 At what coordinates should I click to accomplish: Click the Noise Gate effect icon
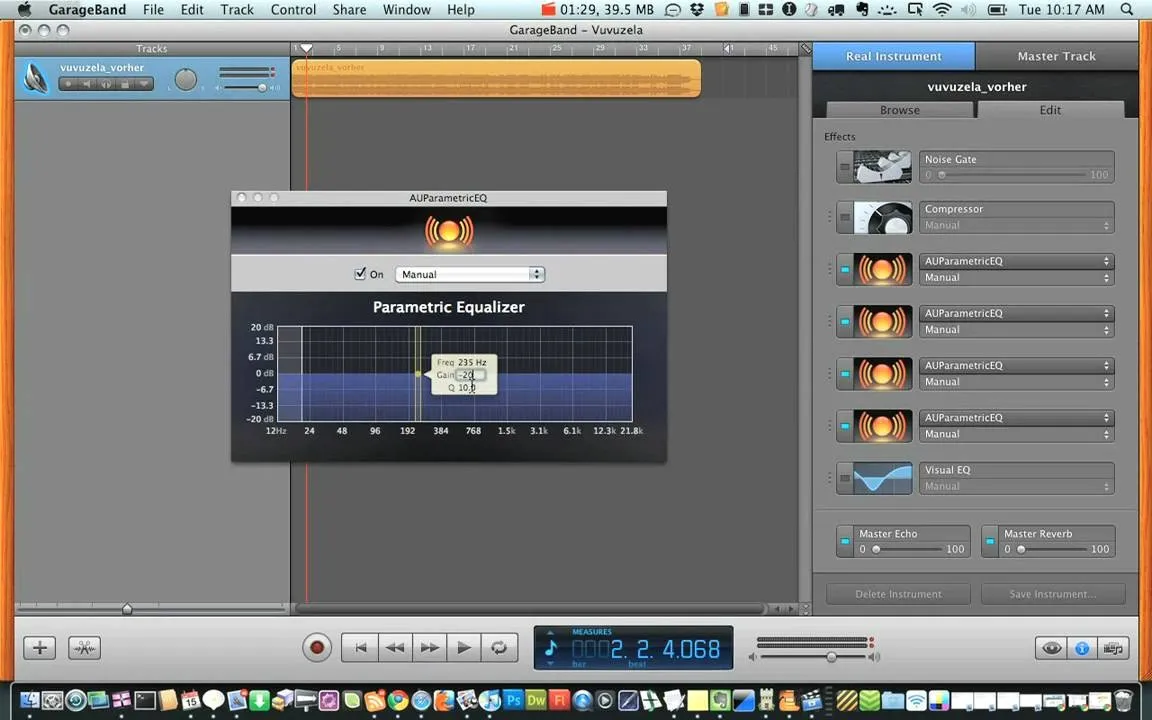[x=882, y=167]
